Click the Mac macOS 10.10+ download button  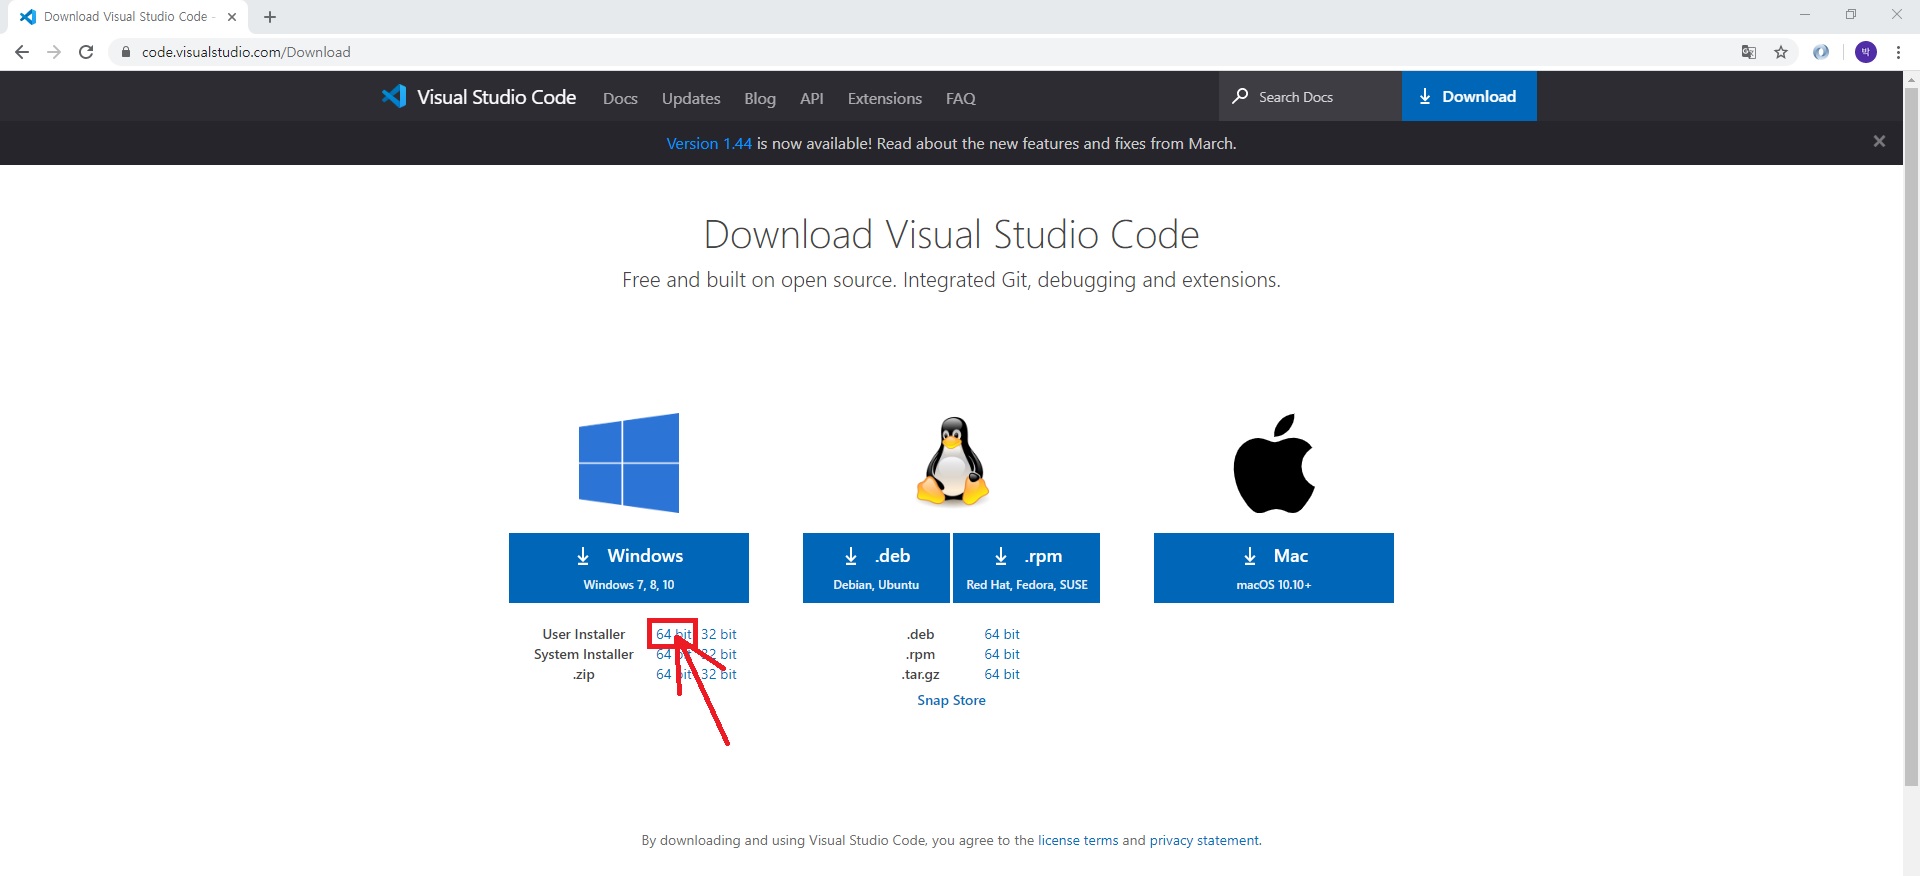pyautogui.click(x=1274, y=568)
